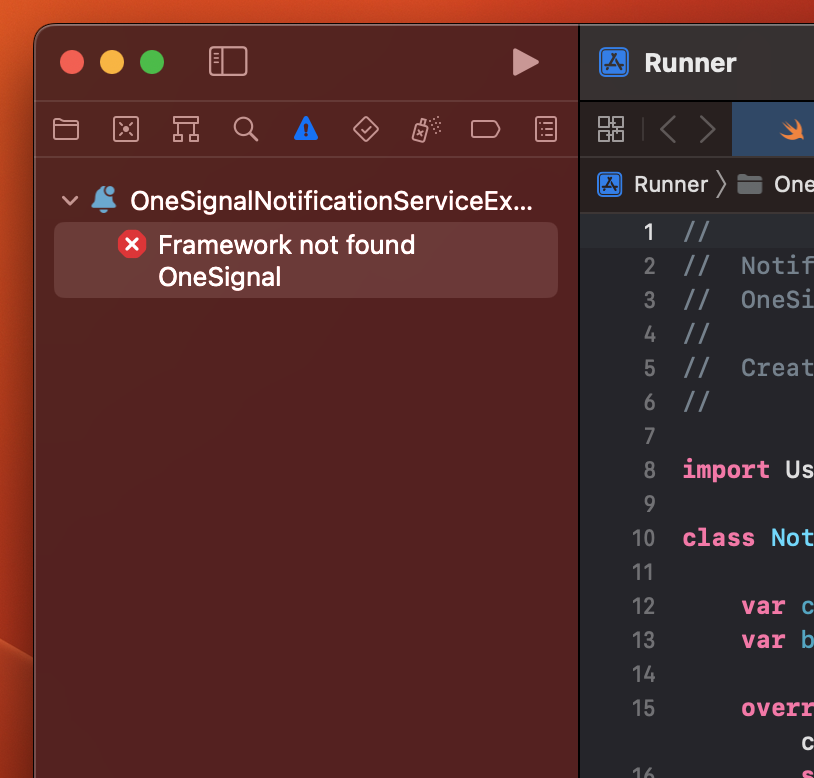The width and height of the screenshot is (814, 778).
Task: Collapse the OneSignalNotificationServiceExtension issue group
Action: click(x=70, y=200)
